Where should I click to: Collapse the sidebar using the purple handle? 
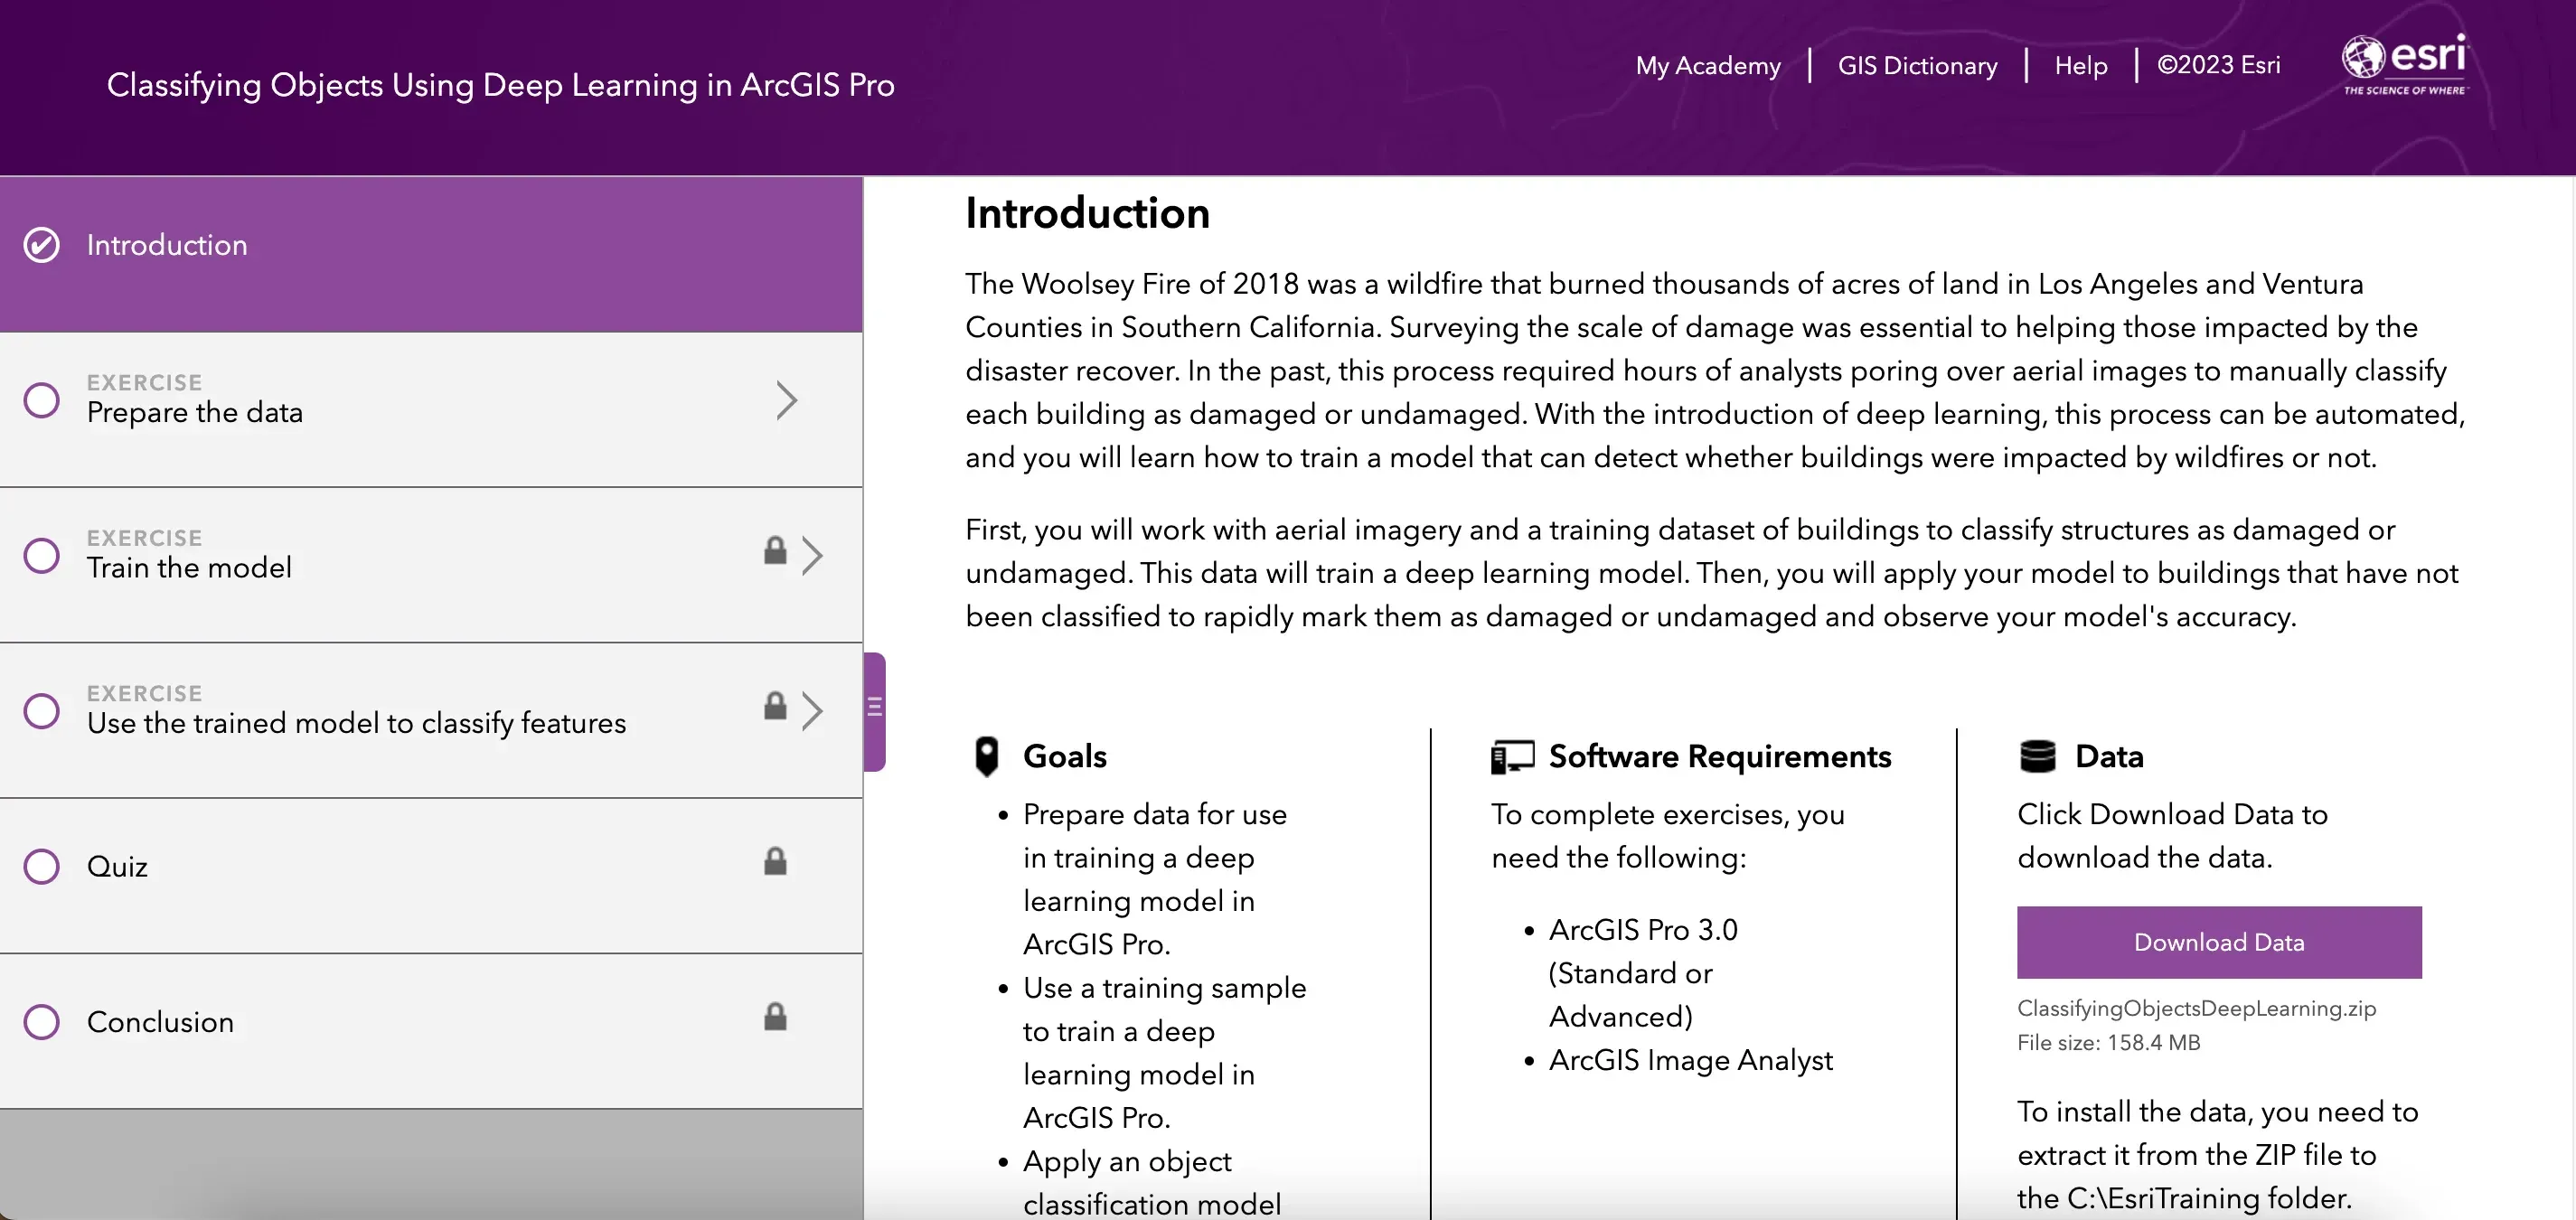coord(874,711)
